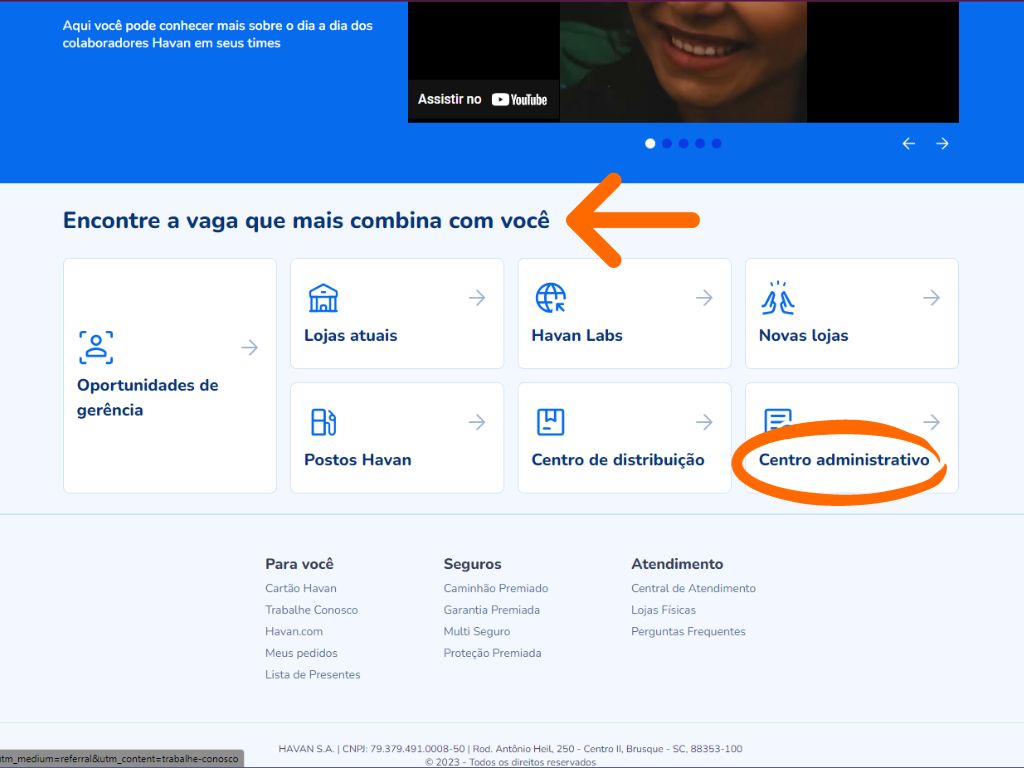
Task: Open the Oportunidades de gerência card title
Action: coord(148,397)
